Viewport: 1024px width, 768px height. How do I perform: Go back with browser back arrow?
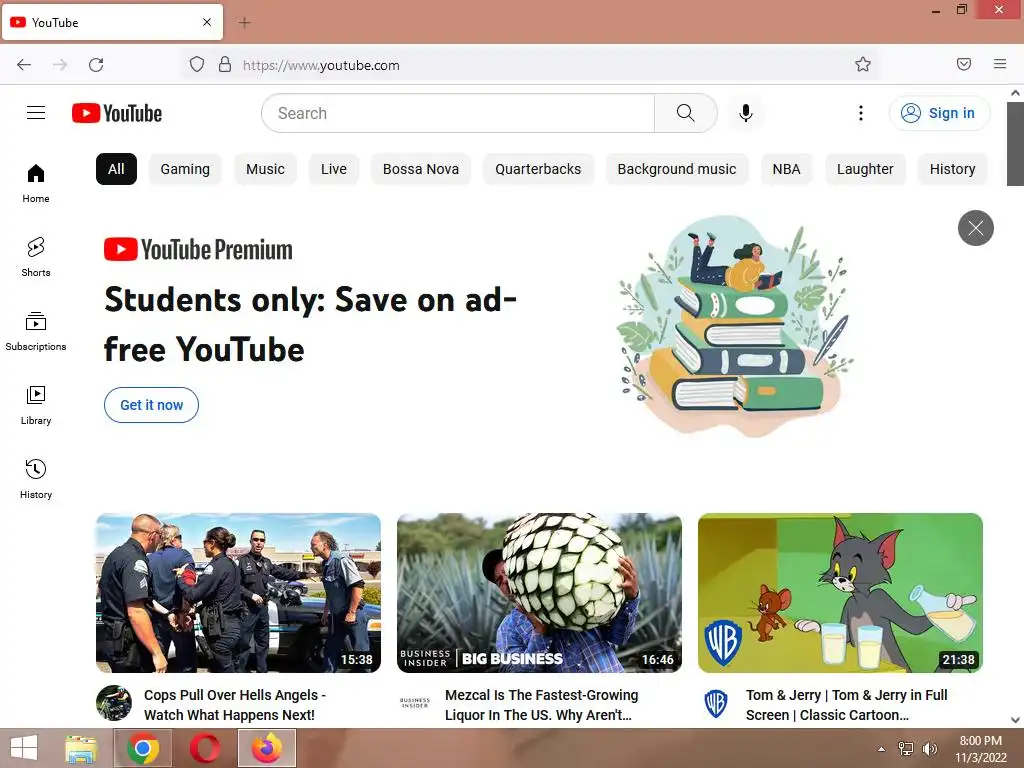(x=24, y=65)
